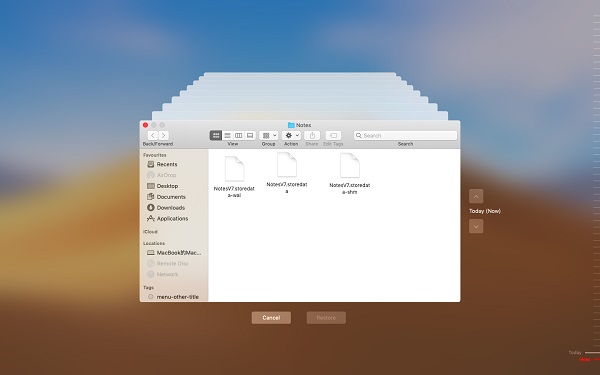Click the Today (Now) label
This screenshot has height=375, width=600.
pyautogui.click(x=485, y=211)
